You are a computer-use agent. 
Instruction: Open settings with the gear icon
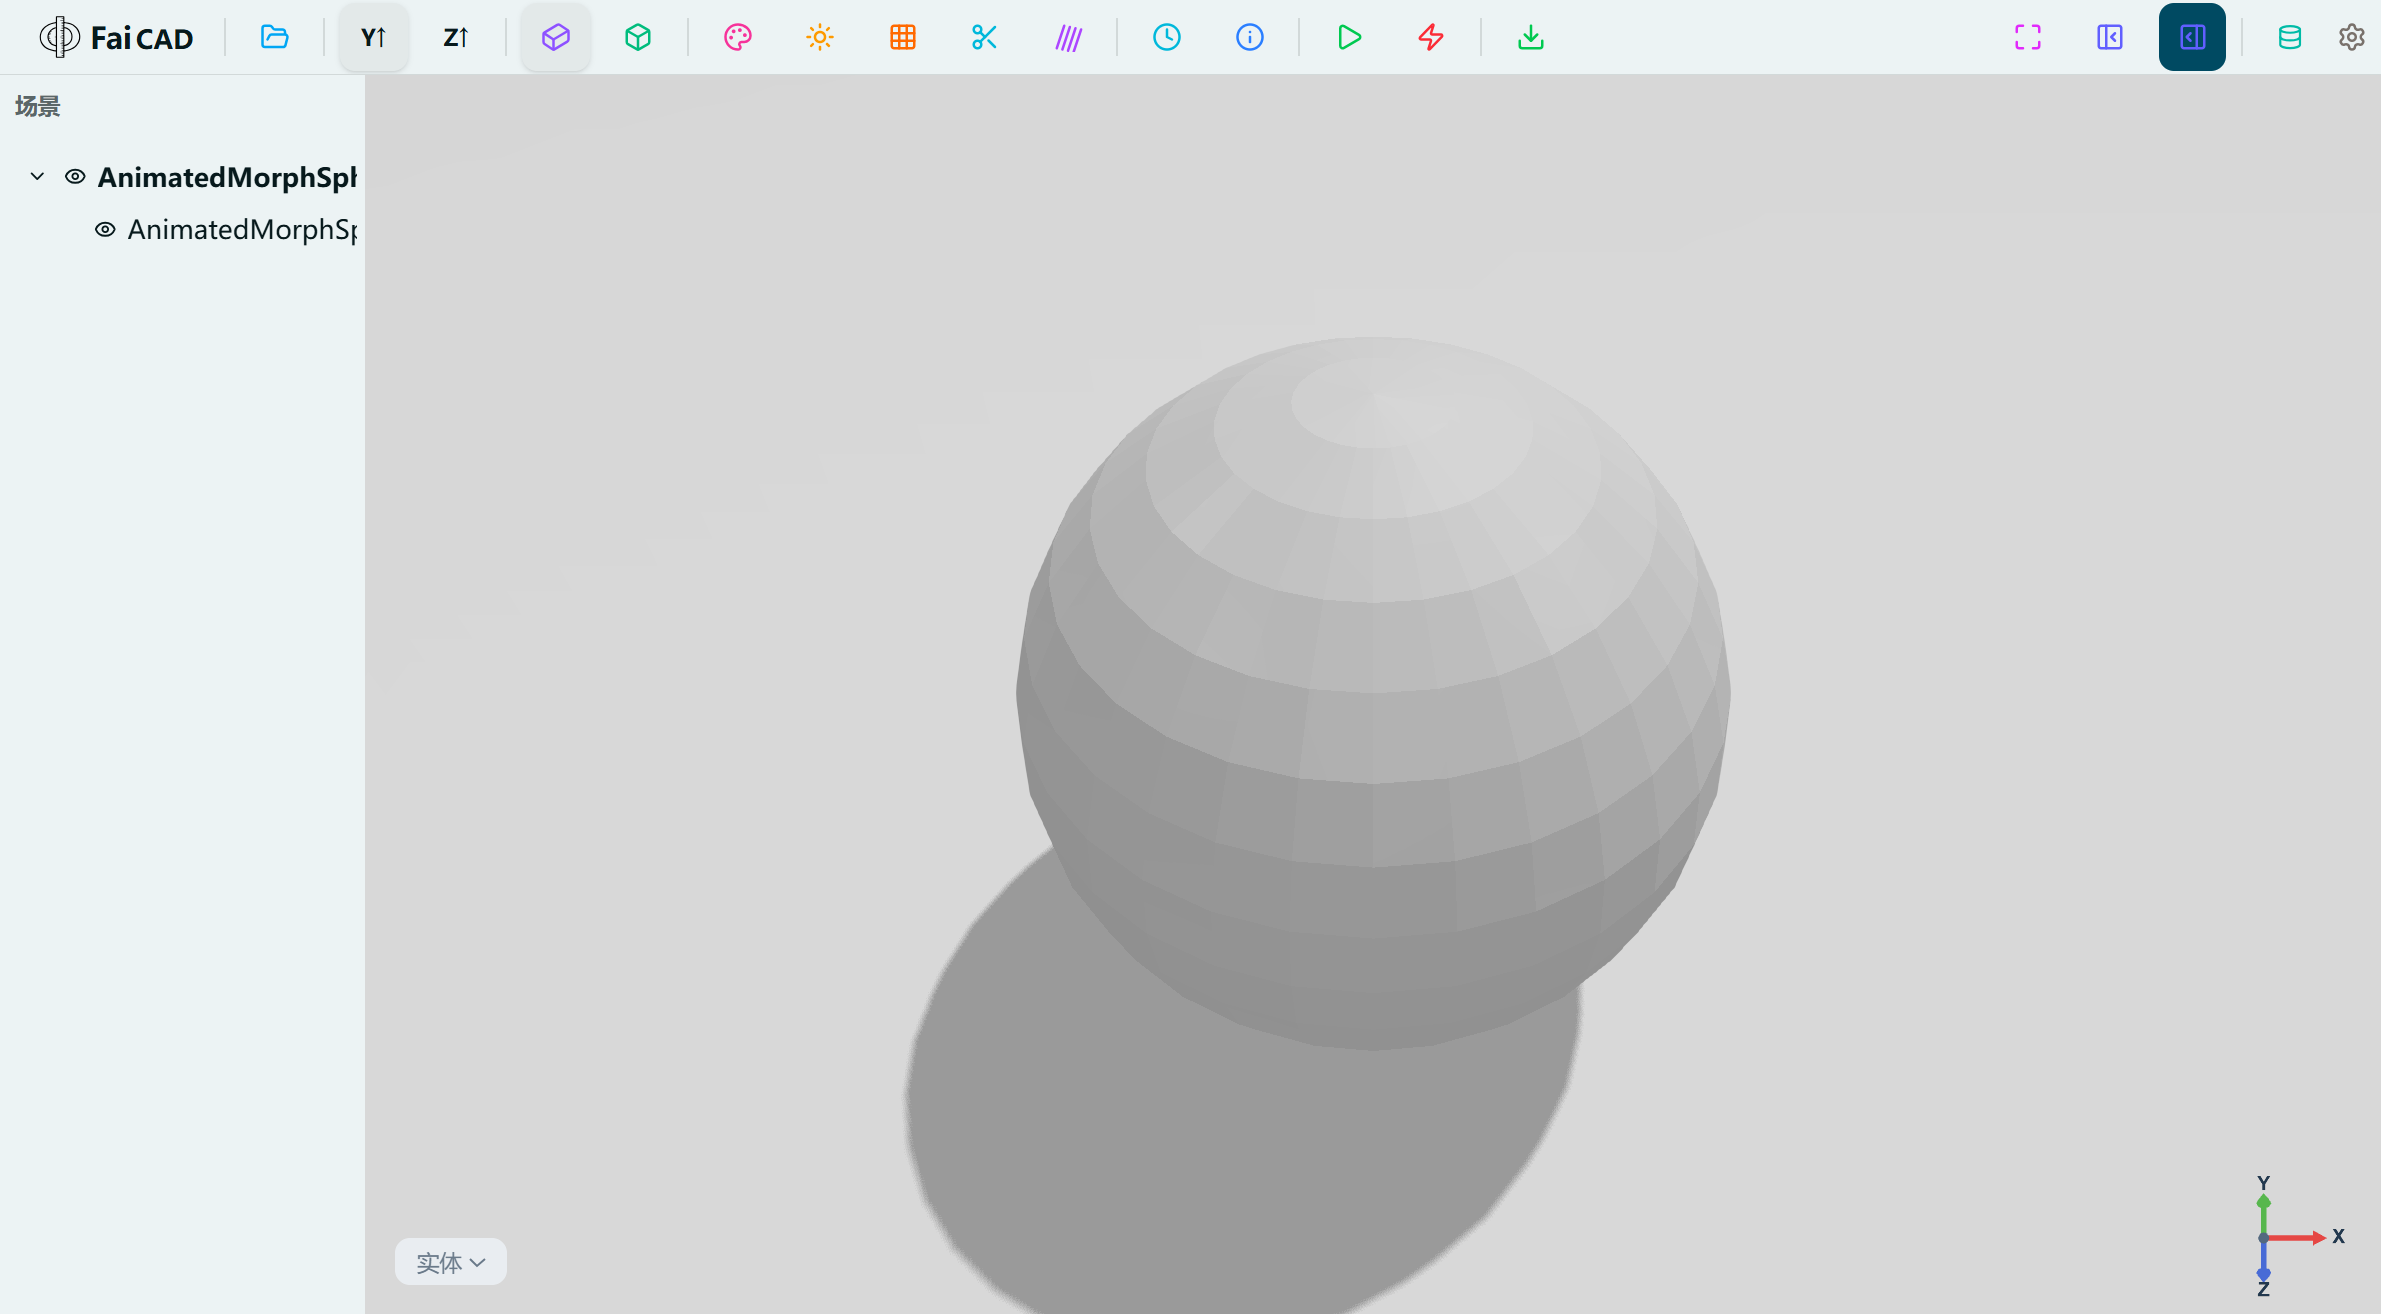(x=2352, y=37)
